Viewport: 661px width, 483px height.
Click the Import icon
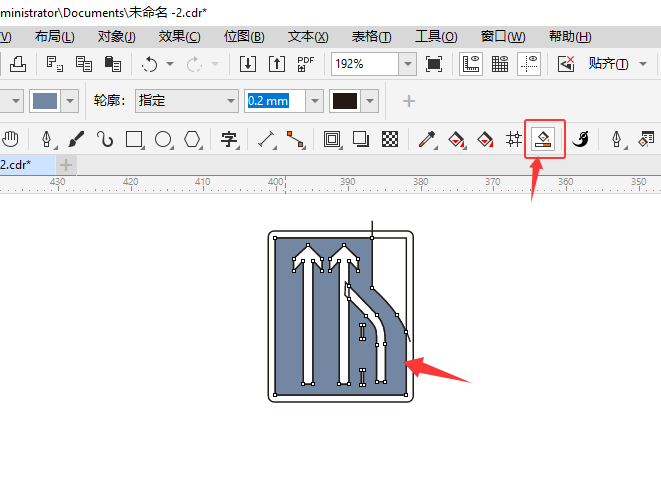[x=247, y=64]
